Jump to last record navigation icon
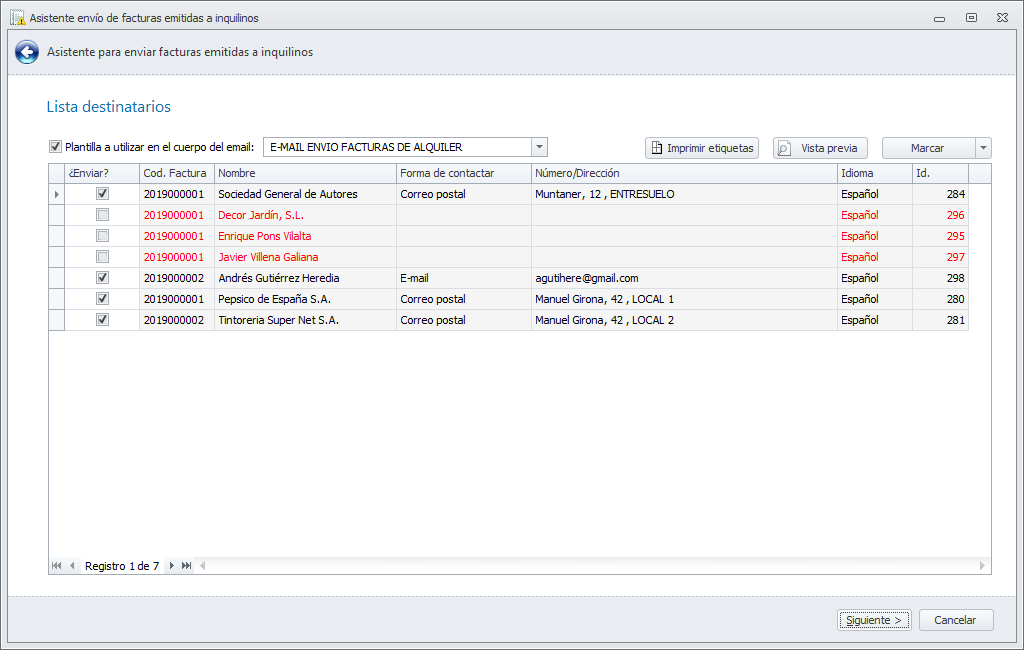The image size is (1024, 650). point(187,566)
